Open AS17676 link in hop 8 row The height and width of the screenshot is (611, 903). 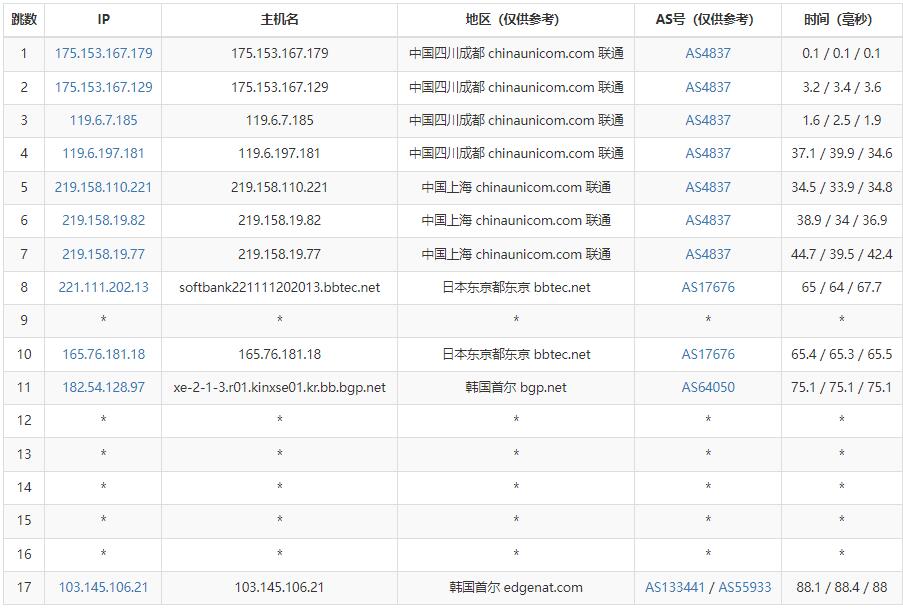tap(708, 287)
